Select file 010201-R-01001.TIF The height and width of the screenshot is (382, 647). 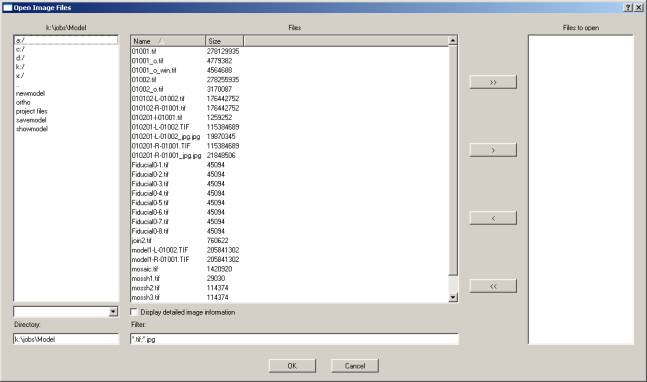[x=161, y=146]
